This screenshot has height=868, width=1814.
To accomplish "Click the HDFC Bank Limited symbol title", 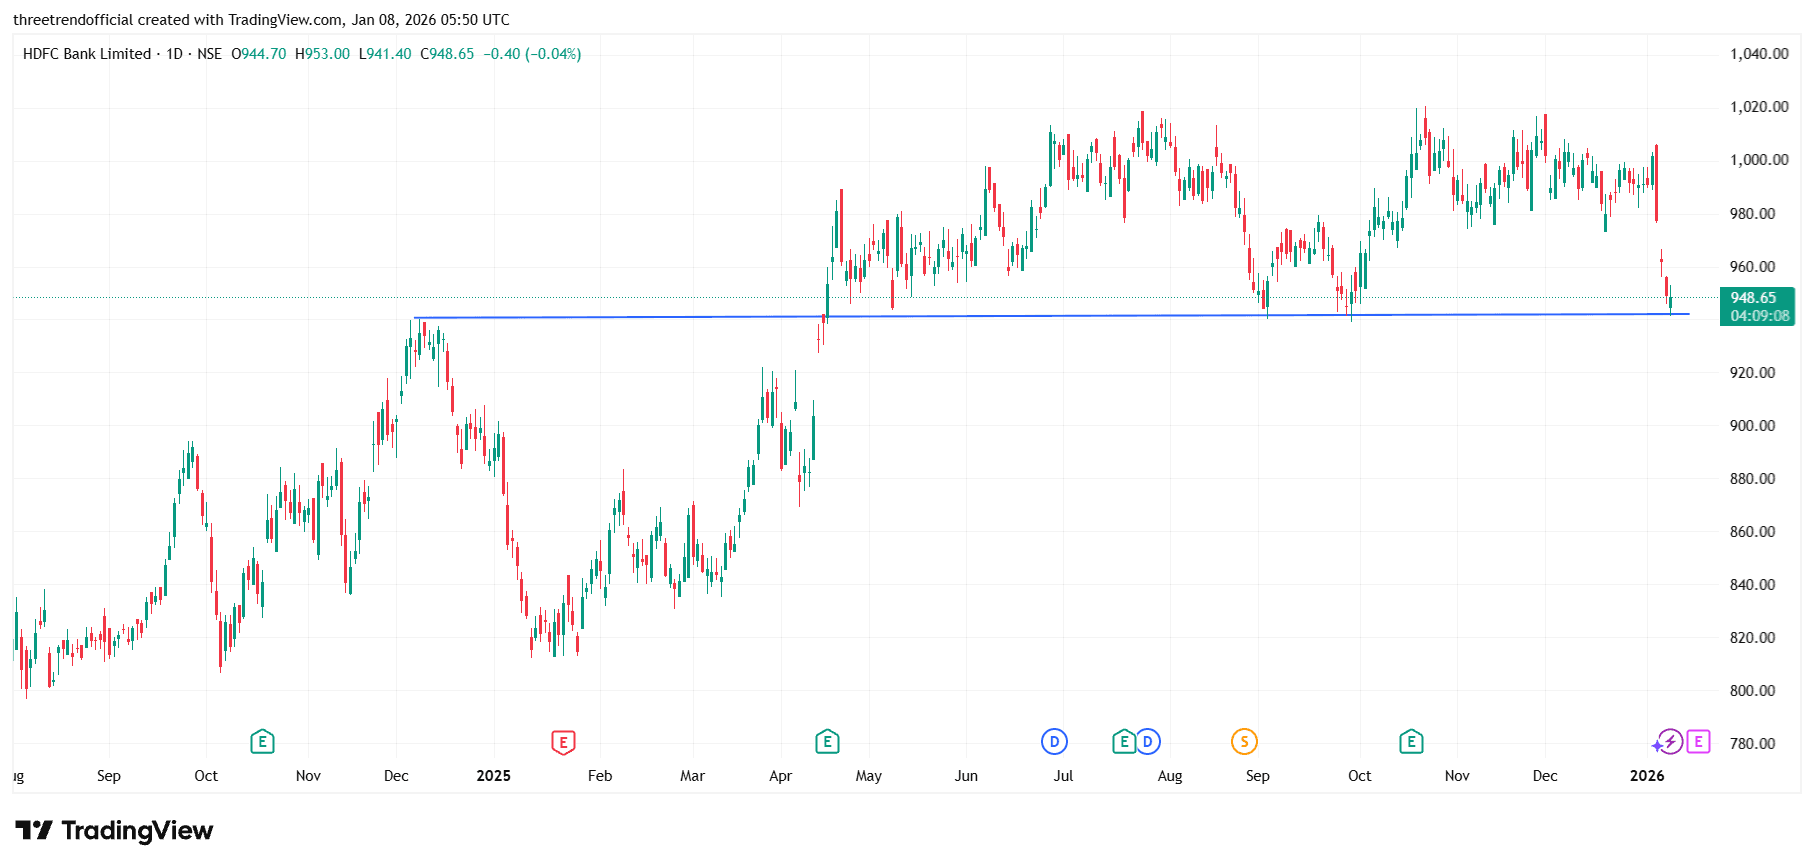I will [87, 54].
